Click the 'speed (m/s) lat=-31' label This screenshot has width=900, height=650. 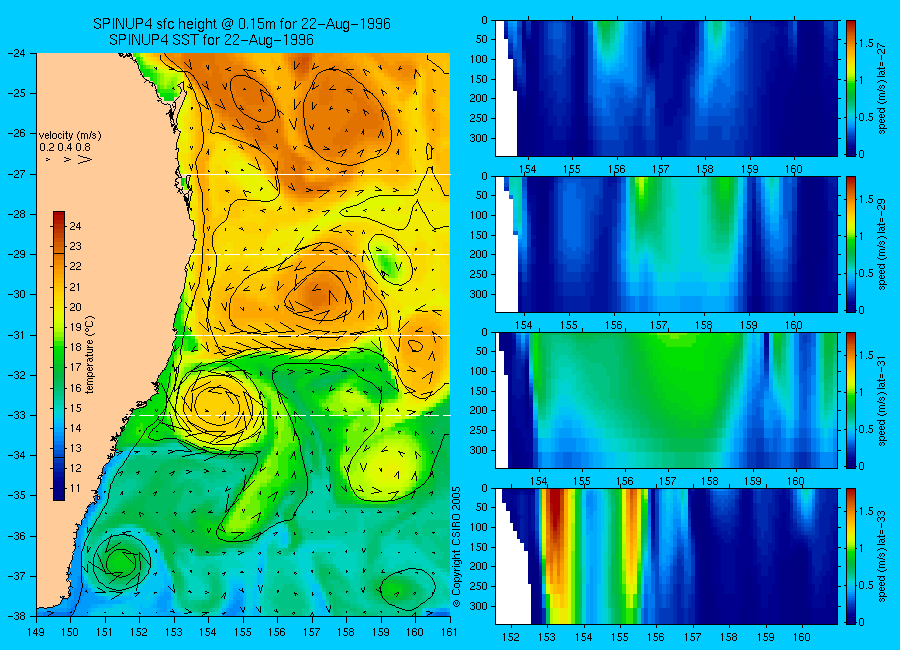(883, 403)
